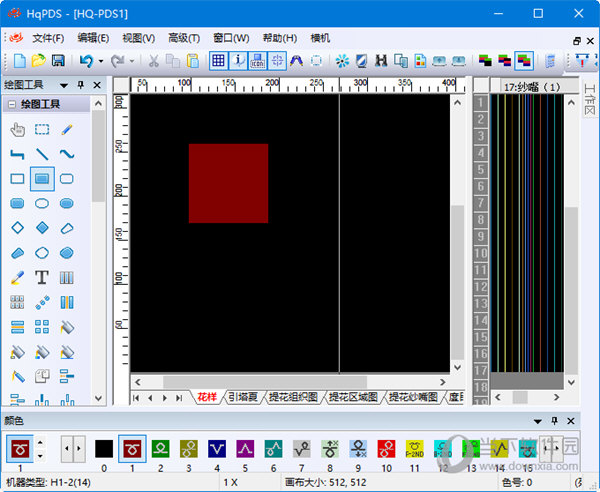Pick the straight line tool
600x492 pixels.
pos(42,154)
